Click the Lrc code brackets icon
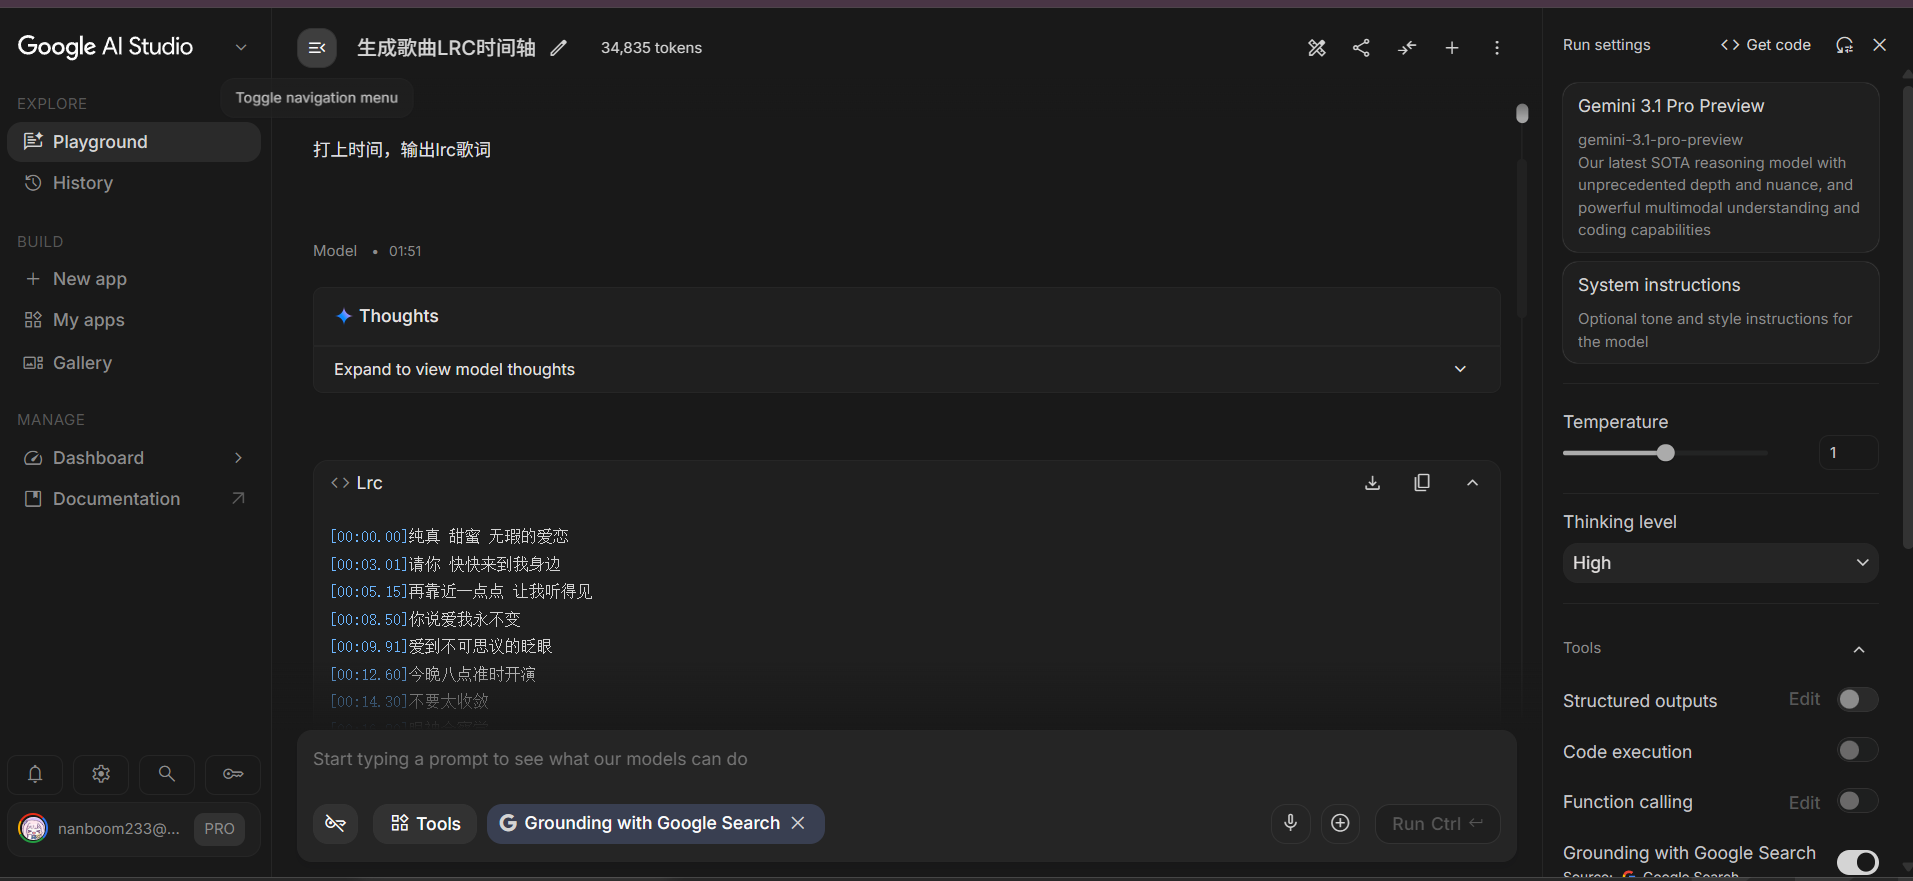This screenshot has width=1913, height=881. pos(340,483)
